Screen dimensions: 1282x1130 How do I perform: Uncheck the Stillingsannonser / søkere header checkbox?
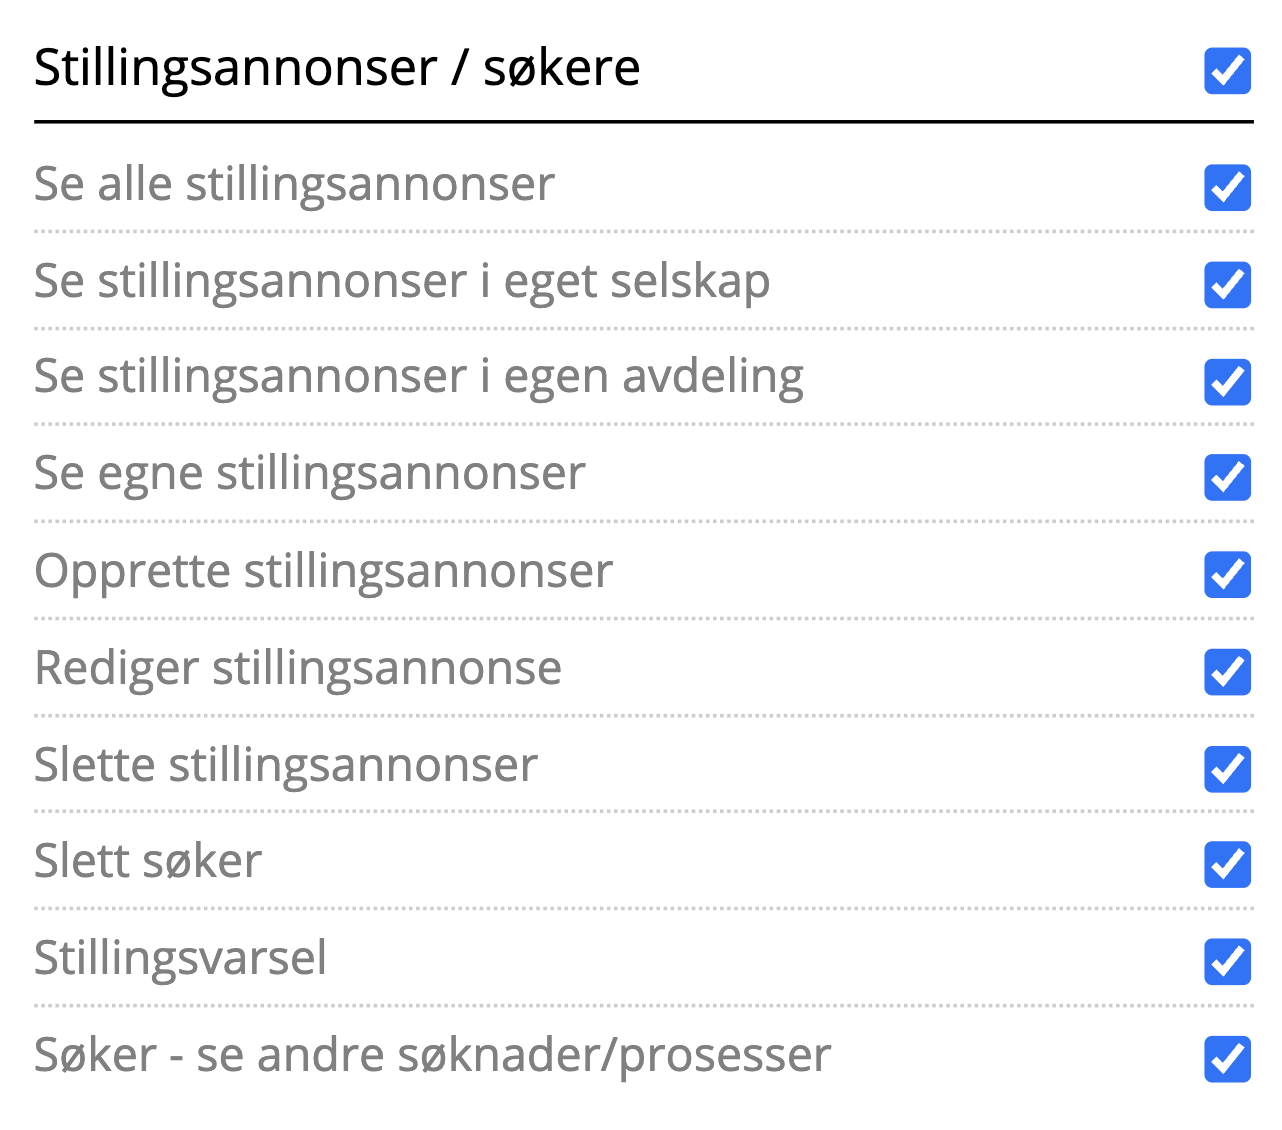click(x=1227, y=71)
